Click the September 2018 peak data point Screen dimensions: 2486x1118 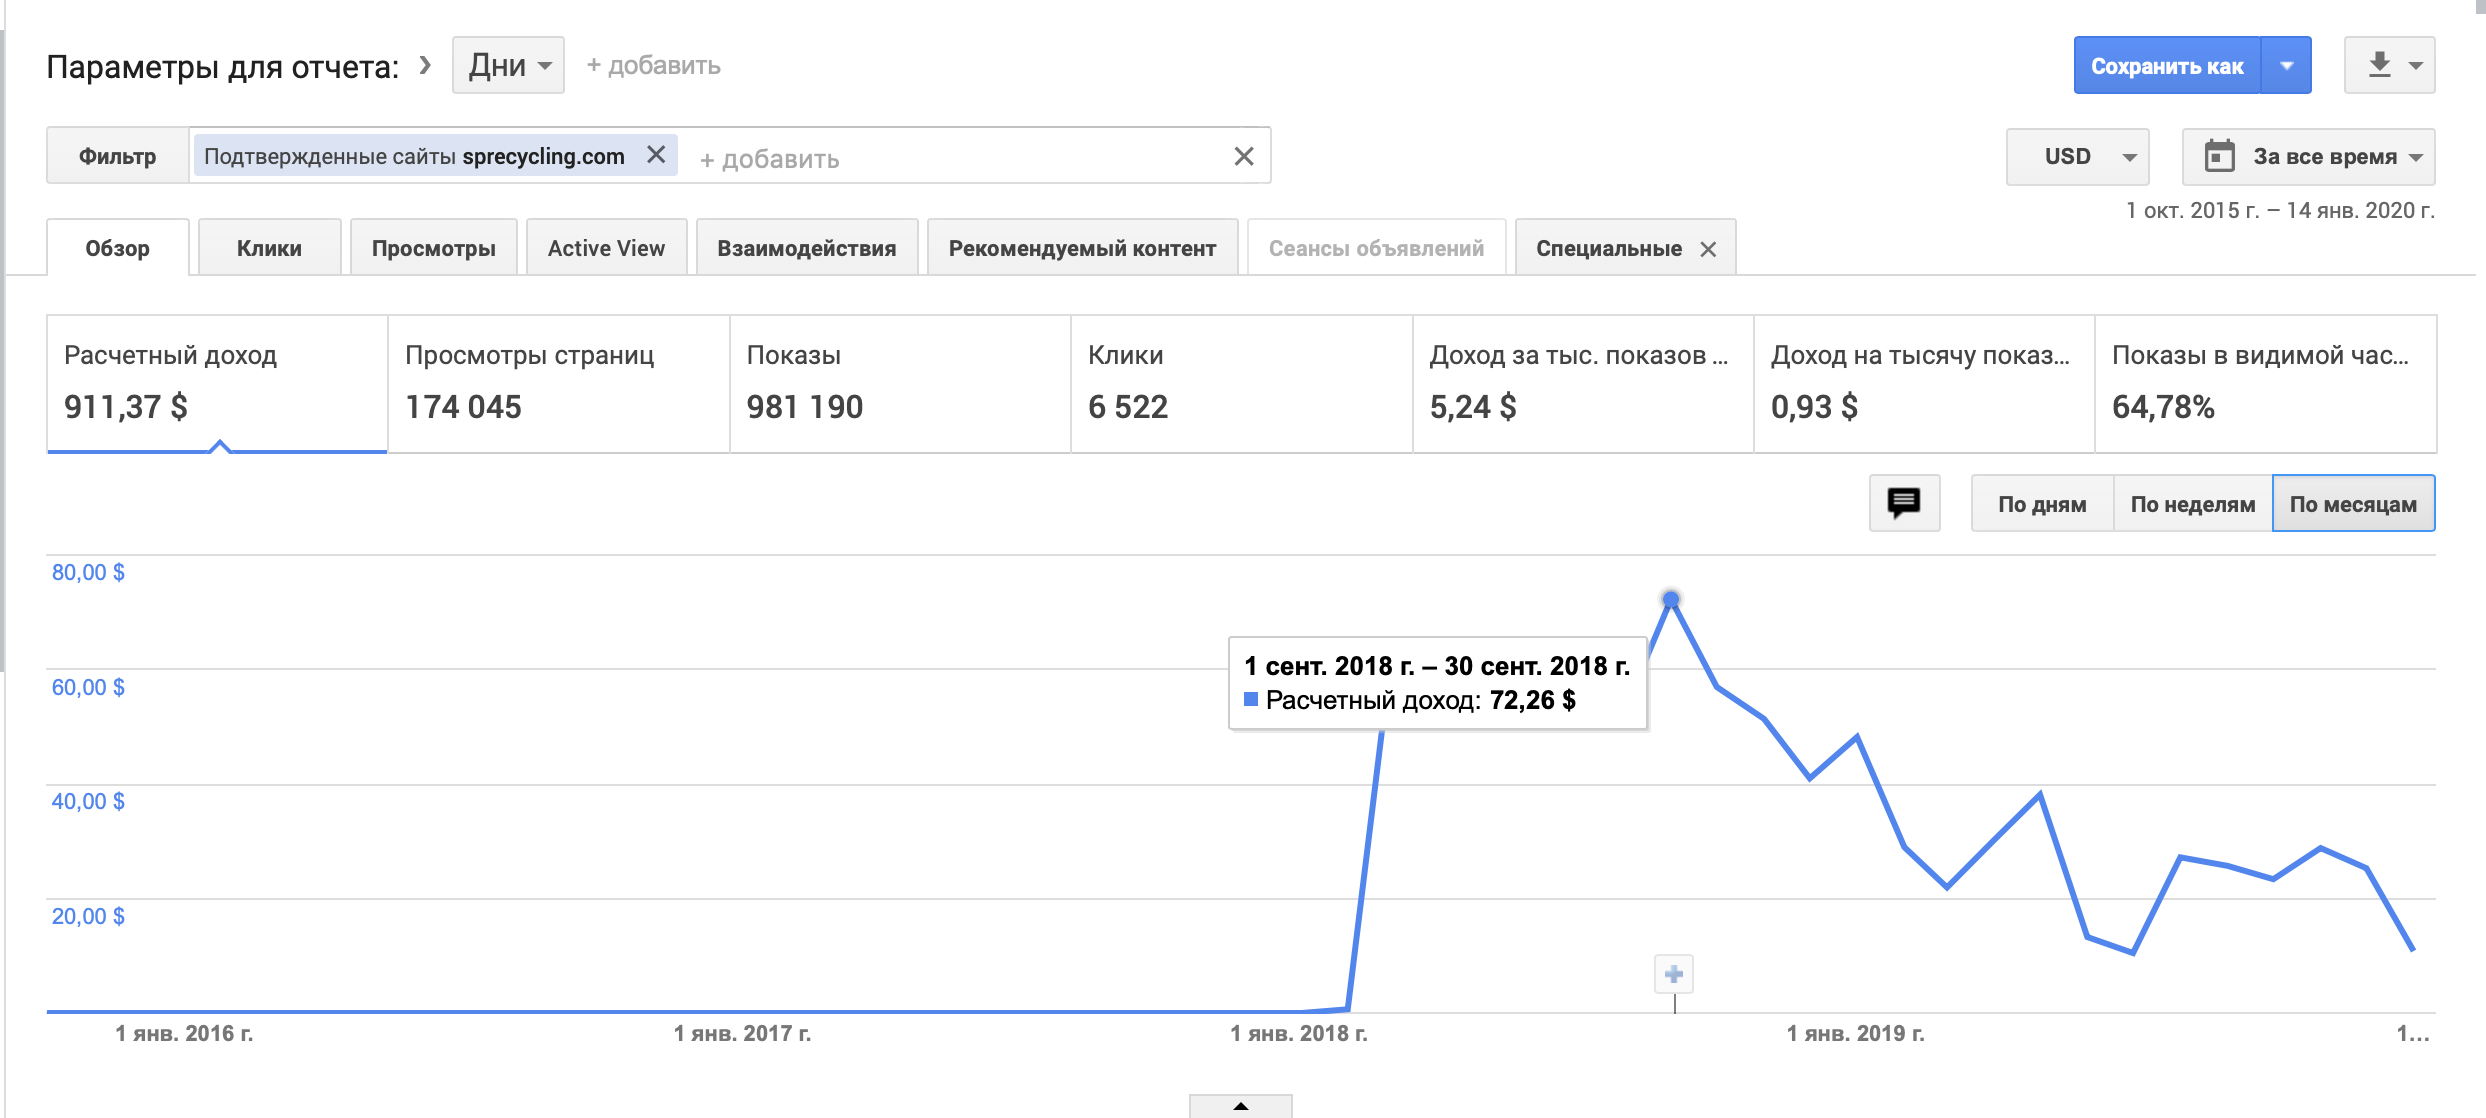pos(1670,600)
